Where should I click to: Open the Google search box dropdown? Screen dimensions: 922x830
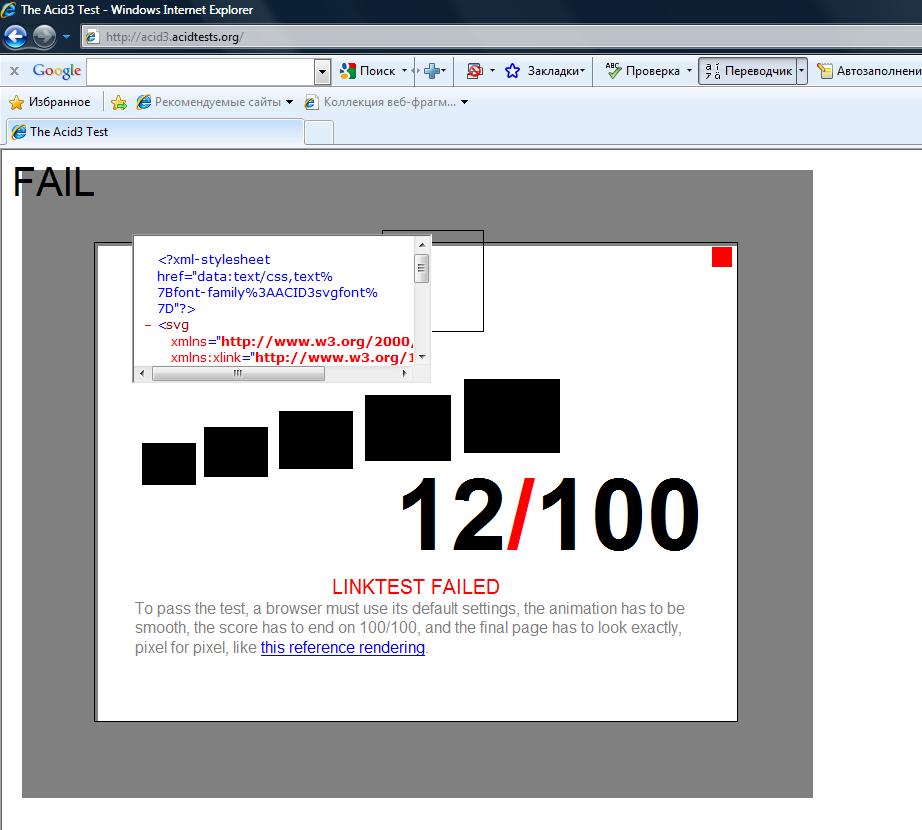tap(322, 71)
